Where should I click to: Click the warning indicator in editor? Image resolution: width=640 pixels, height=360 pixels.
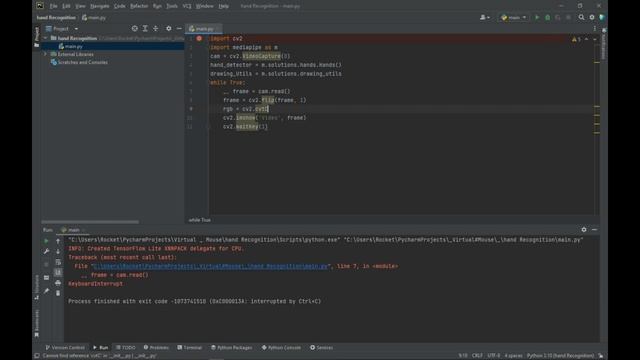click(576, 39)
